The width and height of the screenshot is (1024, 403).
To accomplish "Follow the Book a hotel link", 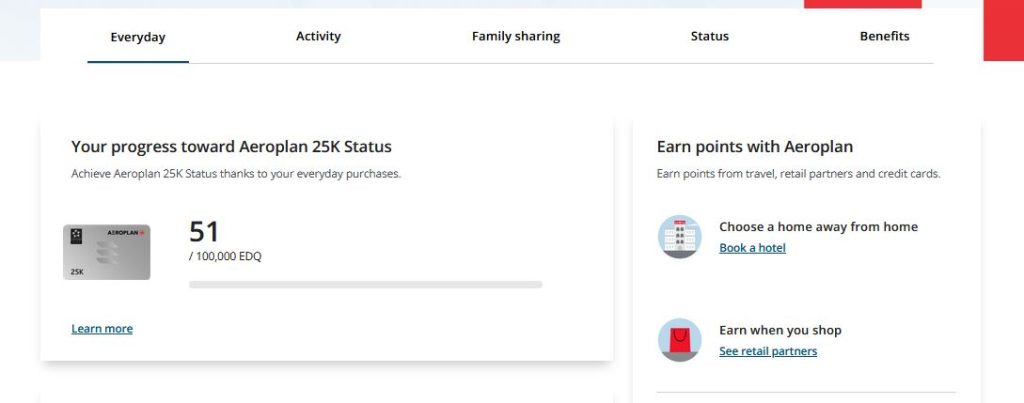I will coord(752,248).
